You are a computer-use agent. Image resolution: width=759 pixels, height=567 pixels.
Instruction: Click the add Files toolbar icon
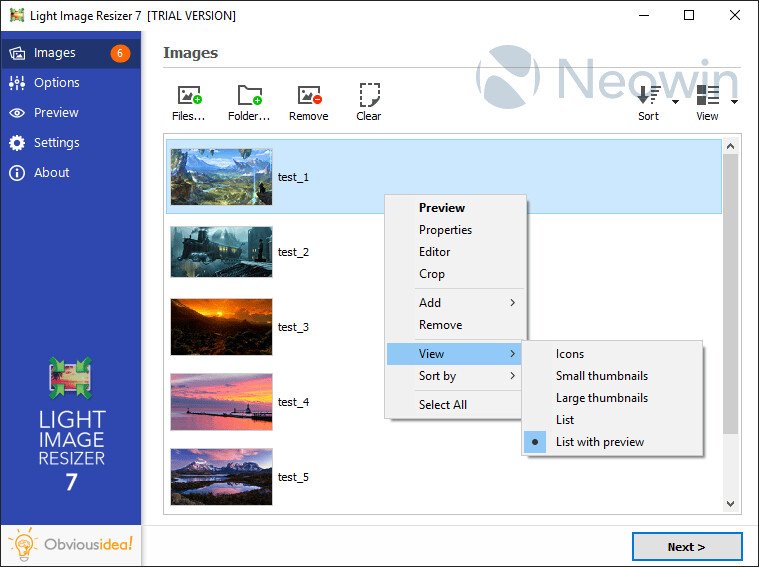[188, 97]
